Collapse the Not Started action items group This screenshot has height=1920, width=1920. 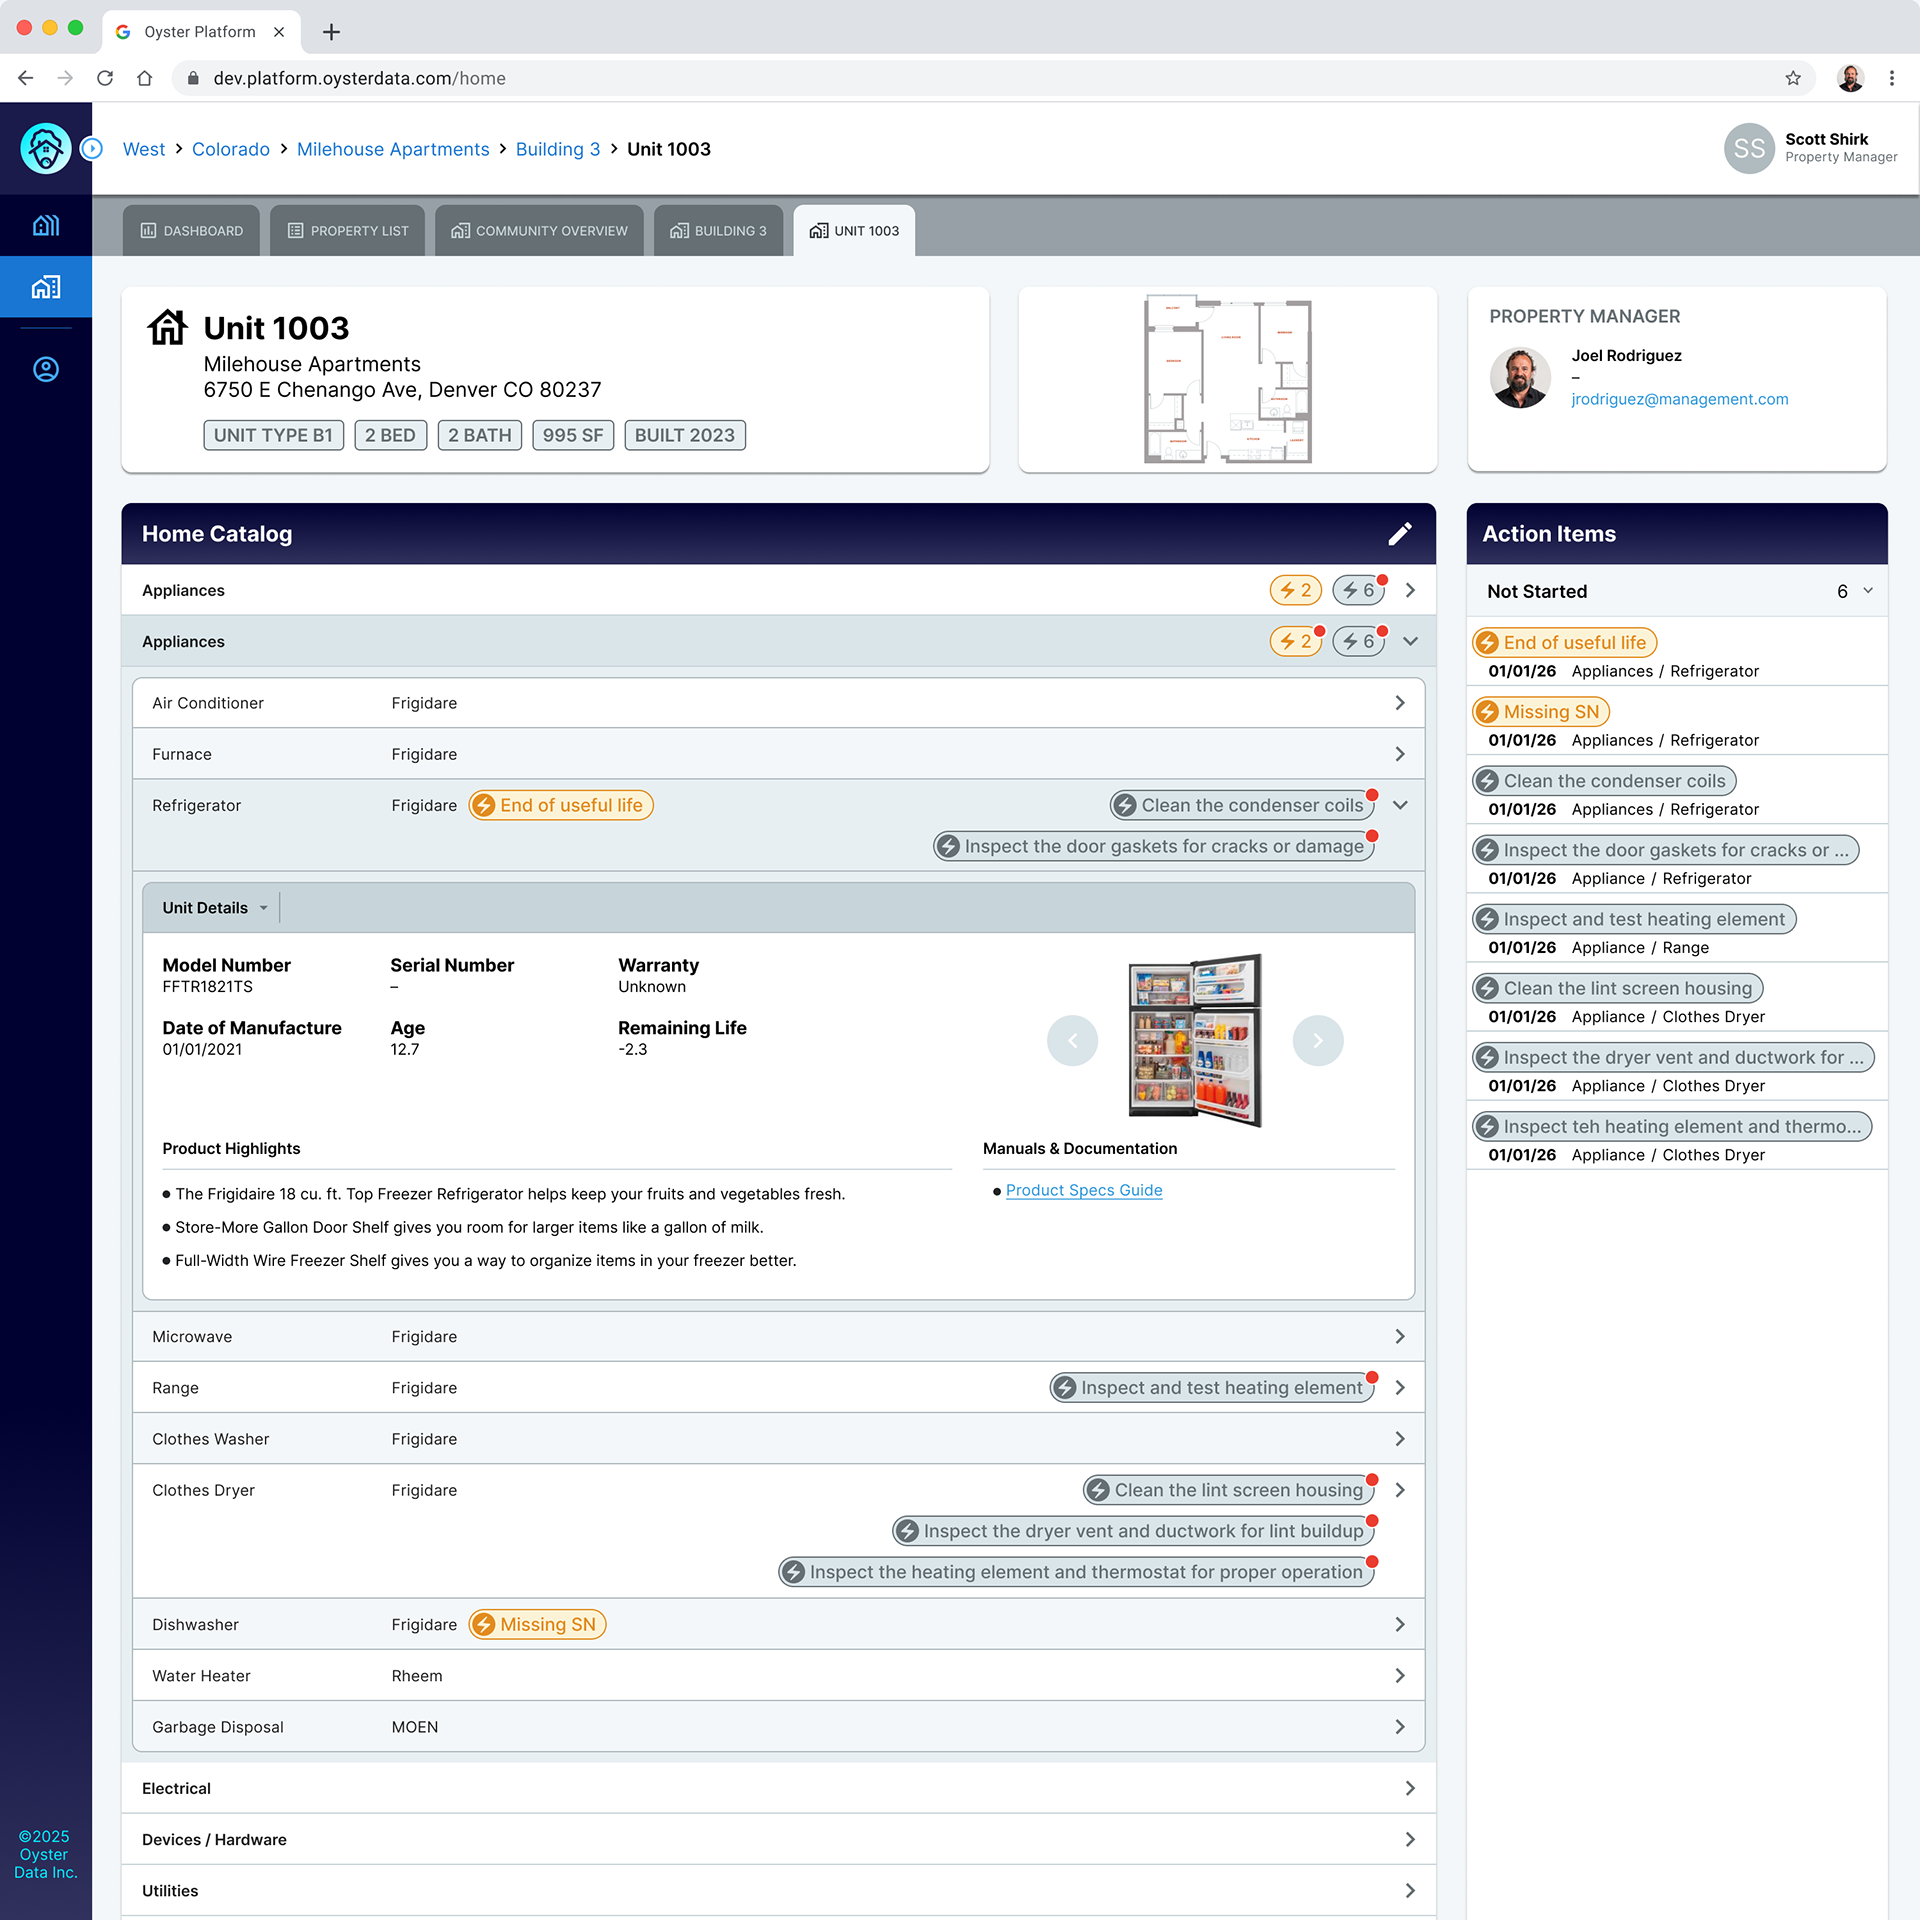click(1868, 591)
